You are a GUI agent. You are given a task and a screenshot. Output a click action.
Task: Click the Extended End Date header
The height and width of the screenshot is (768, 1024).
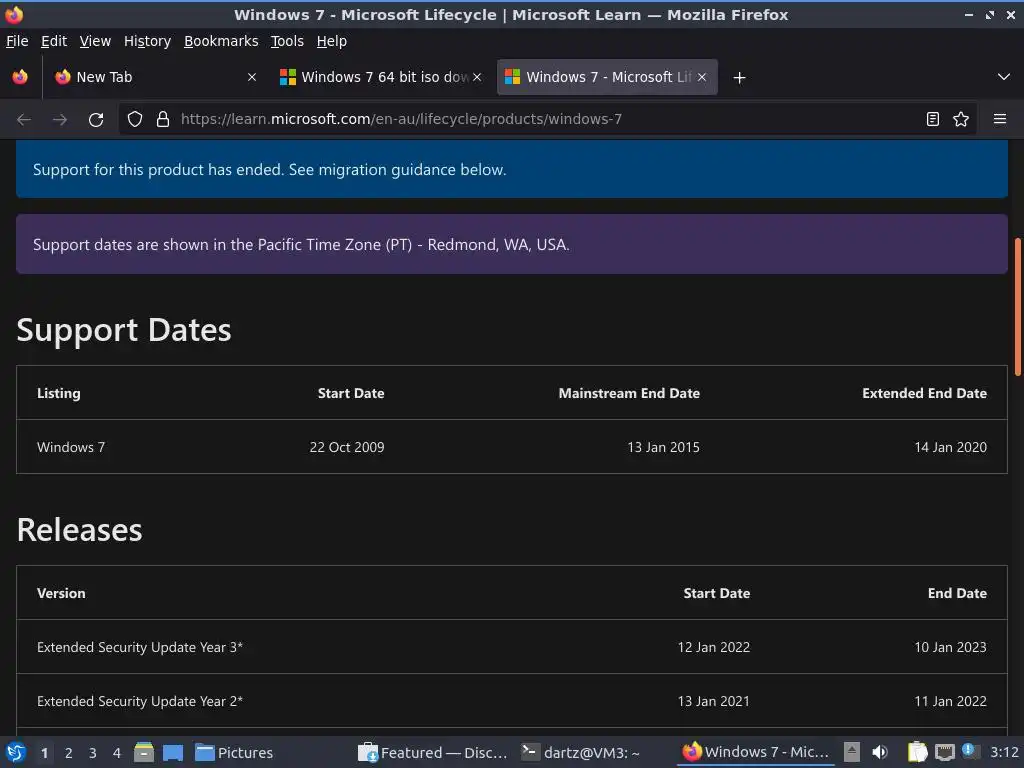(924, 393)
